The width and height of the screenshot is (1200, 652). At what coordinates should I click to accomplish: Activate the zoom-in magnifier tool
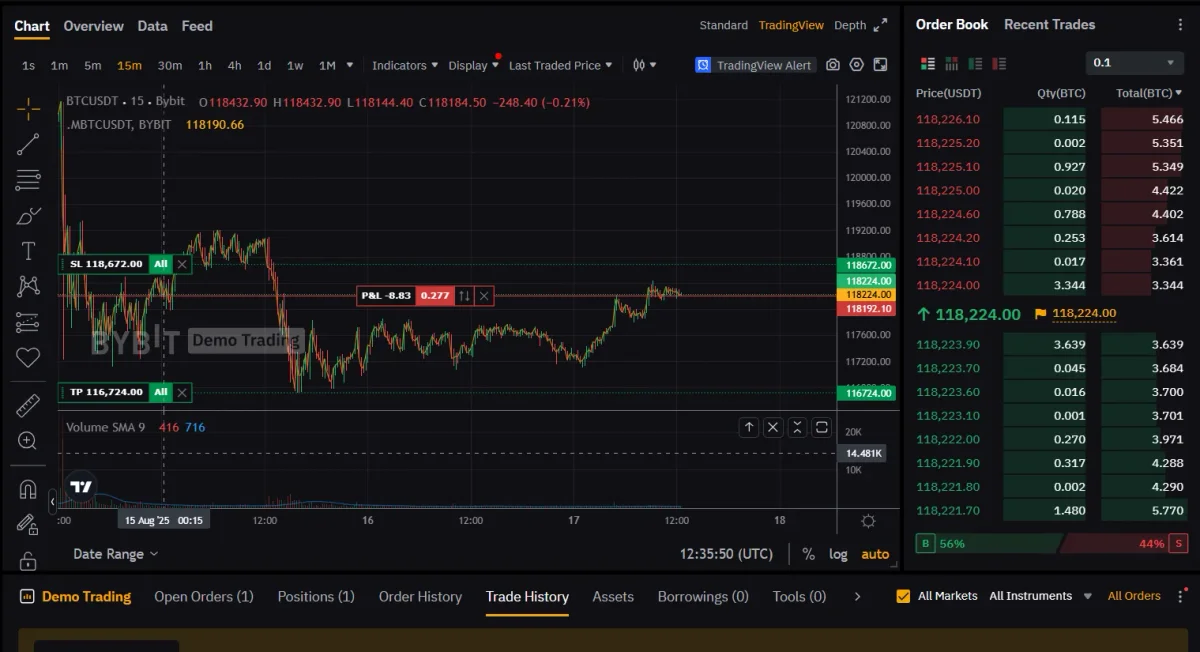pyautogui.click(x=28, y=441)
